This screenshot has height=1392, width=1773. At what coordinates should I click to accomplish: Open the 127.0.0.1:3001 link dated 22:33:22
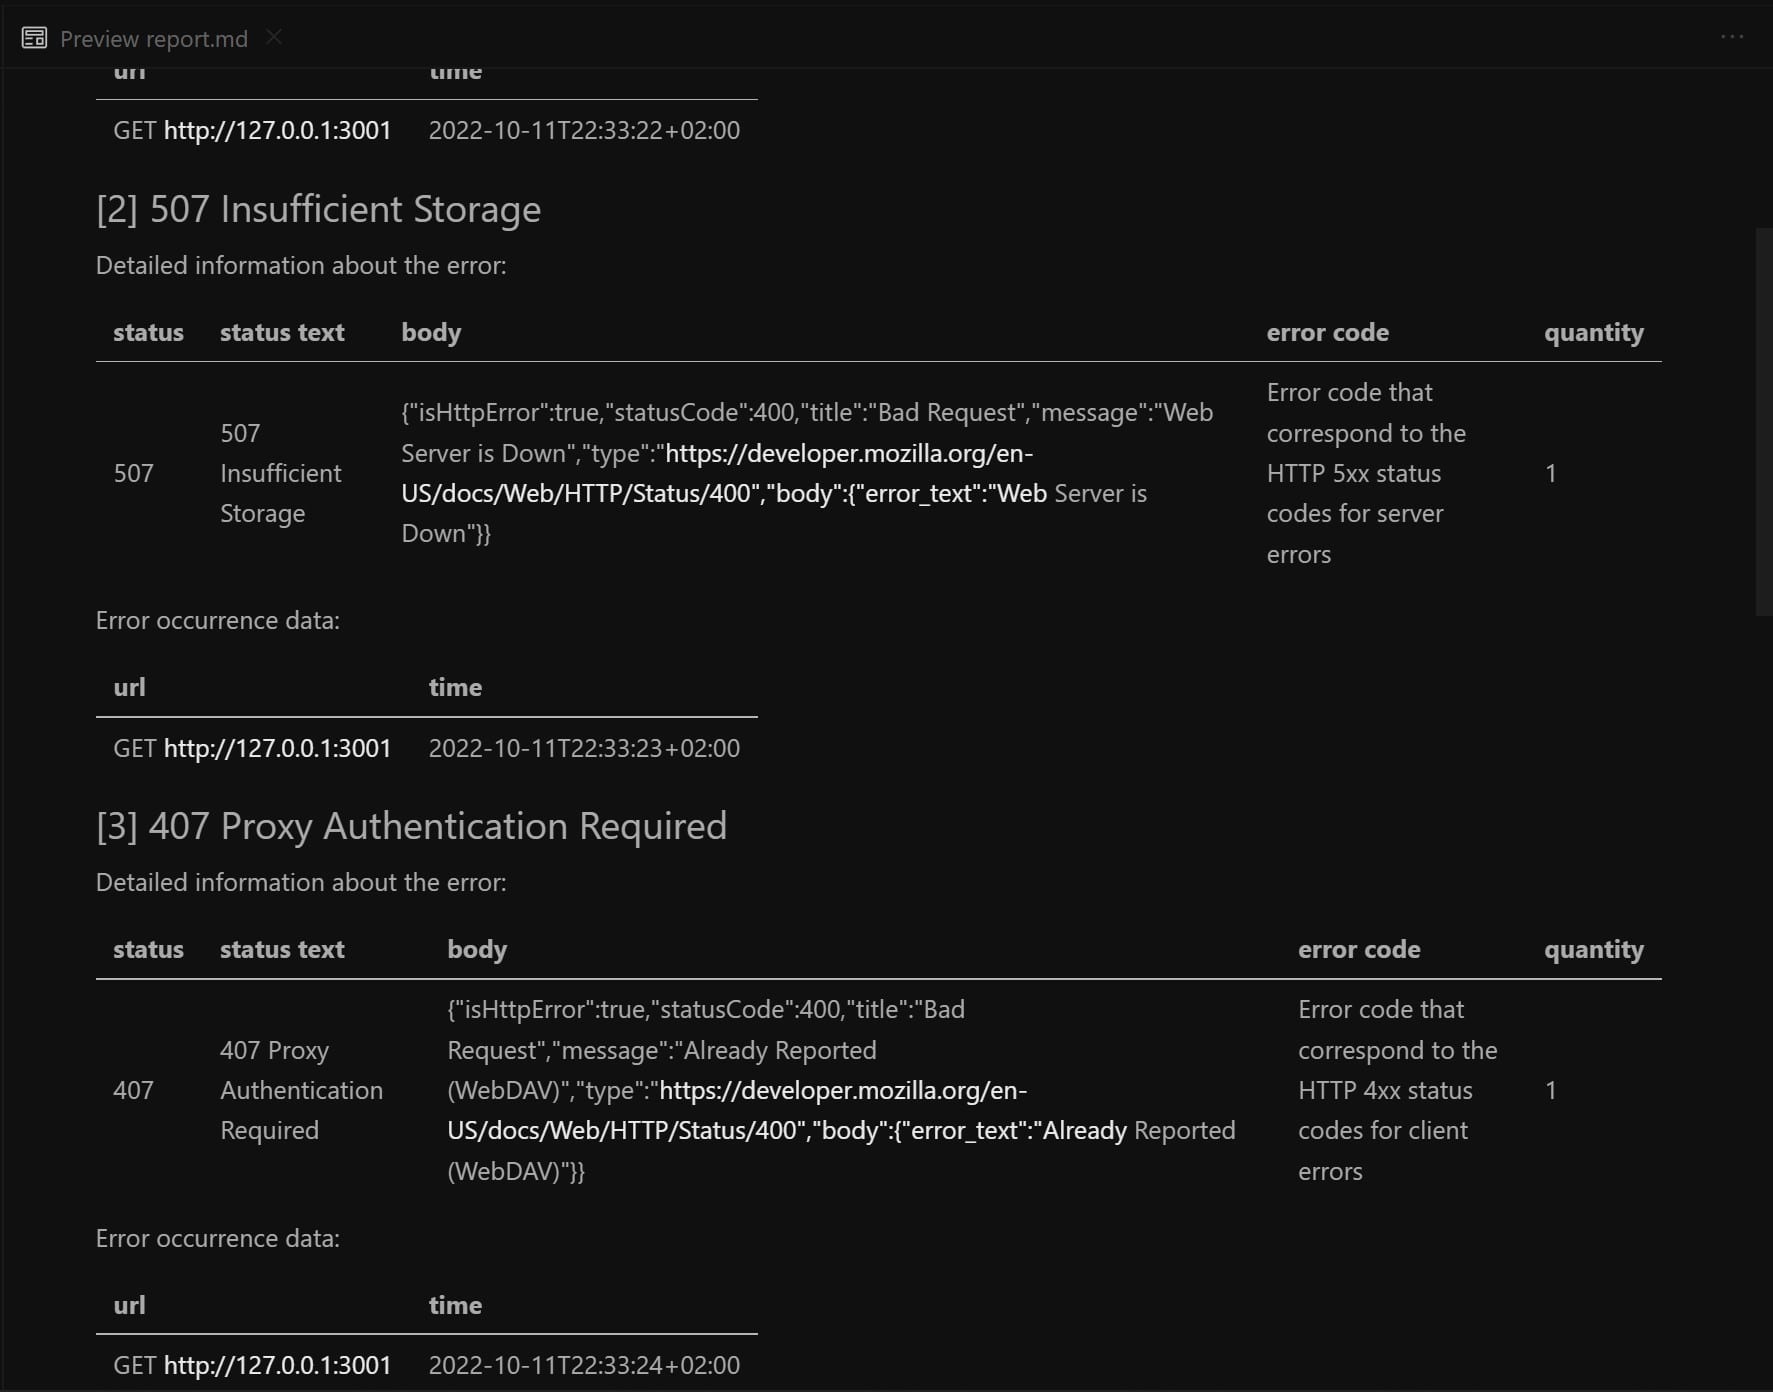coord(277,131)
